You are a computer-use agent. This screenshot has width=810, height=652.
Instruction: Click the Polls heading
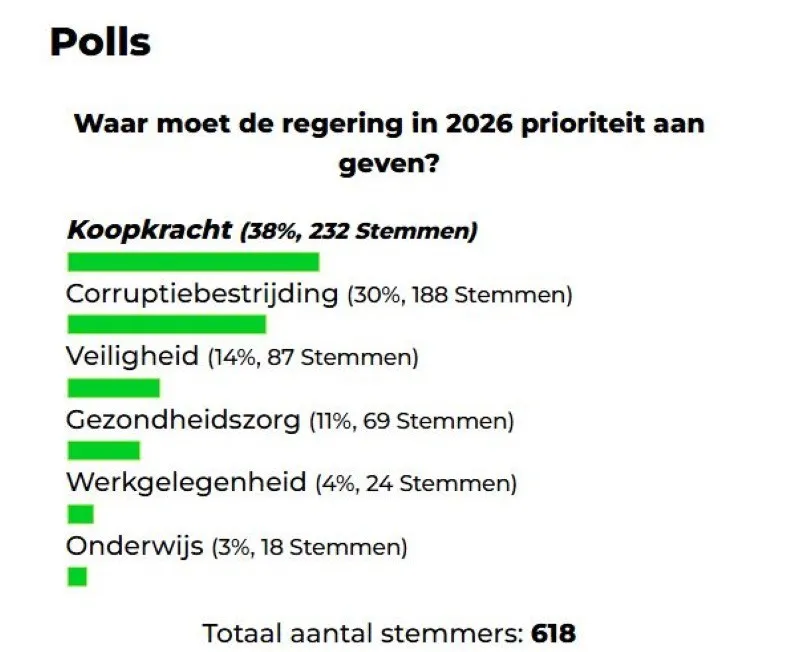(100, 43)
